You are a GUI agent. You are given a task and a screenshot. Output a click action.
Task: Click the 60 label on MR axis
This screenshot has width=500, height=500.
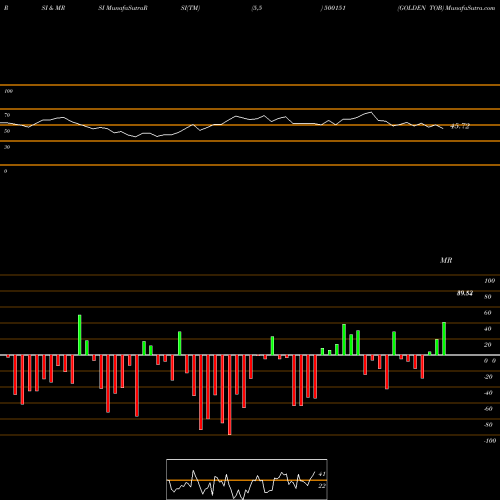488,313
